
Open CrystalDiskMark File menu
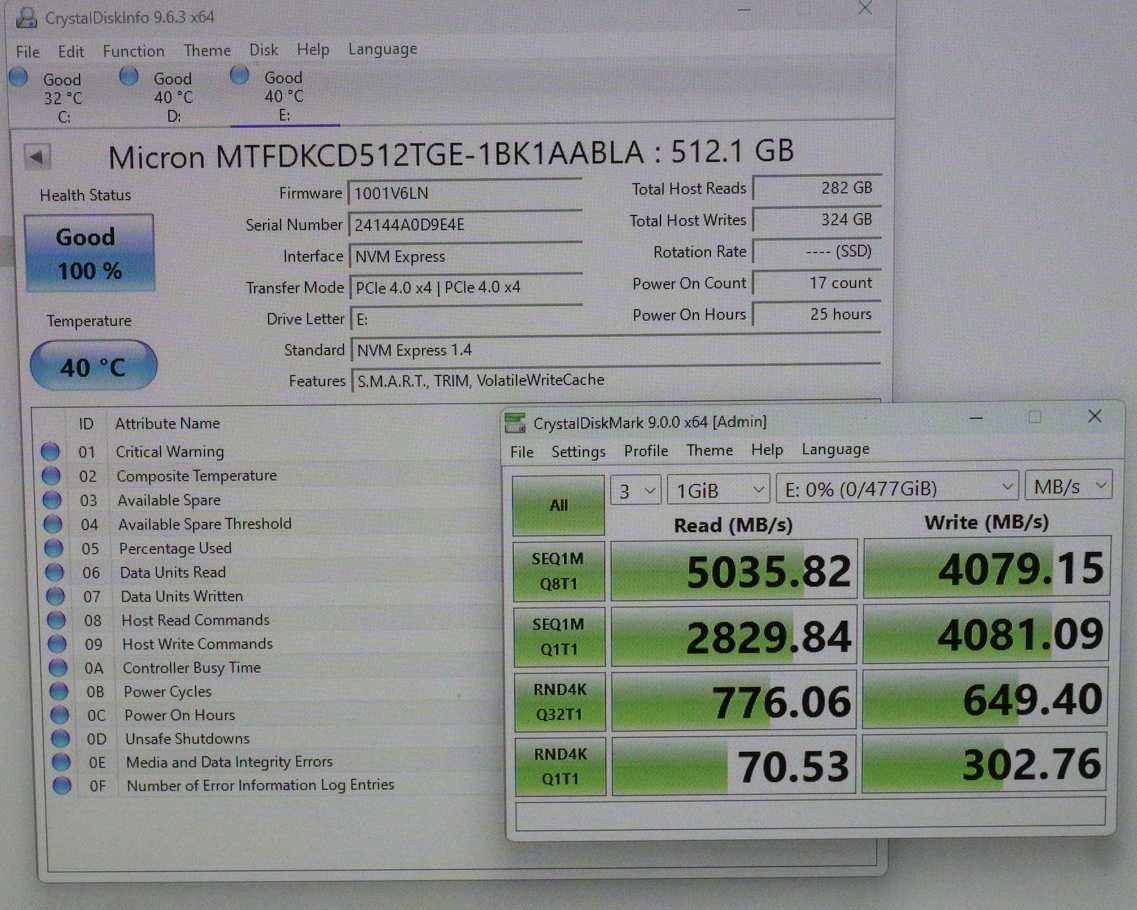click(522, 452)
